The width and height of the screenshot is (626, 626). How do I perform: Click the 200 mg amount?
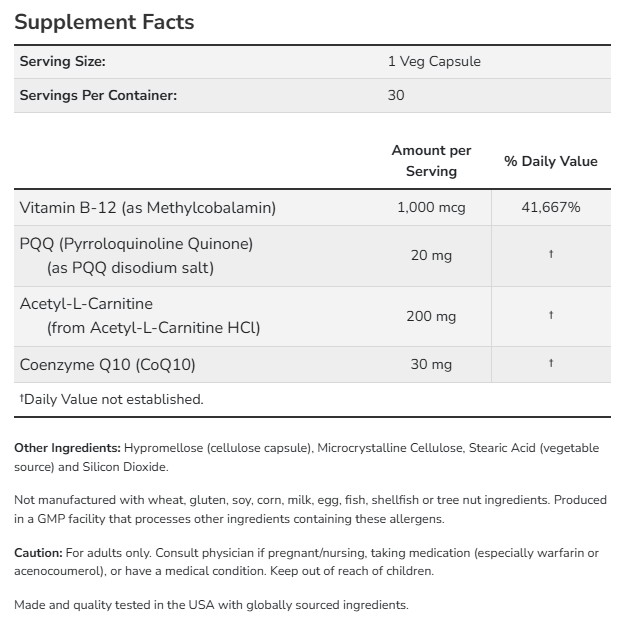click(x=431, y=316)
